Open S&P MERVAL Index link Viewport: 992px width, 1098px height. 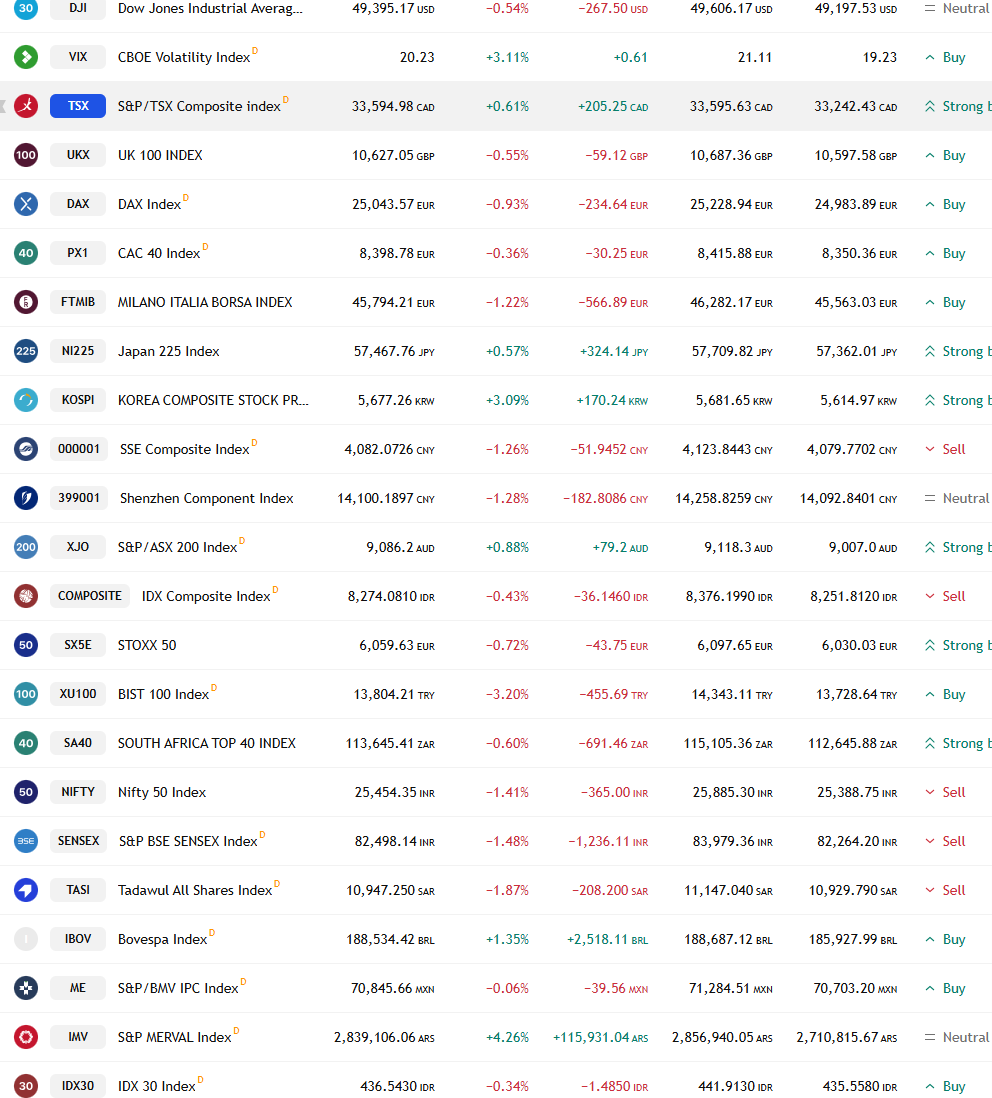174,1038
